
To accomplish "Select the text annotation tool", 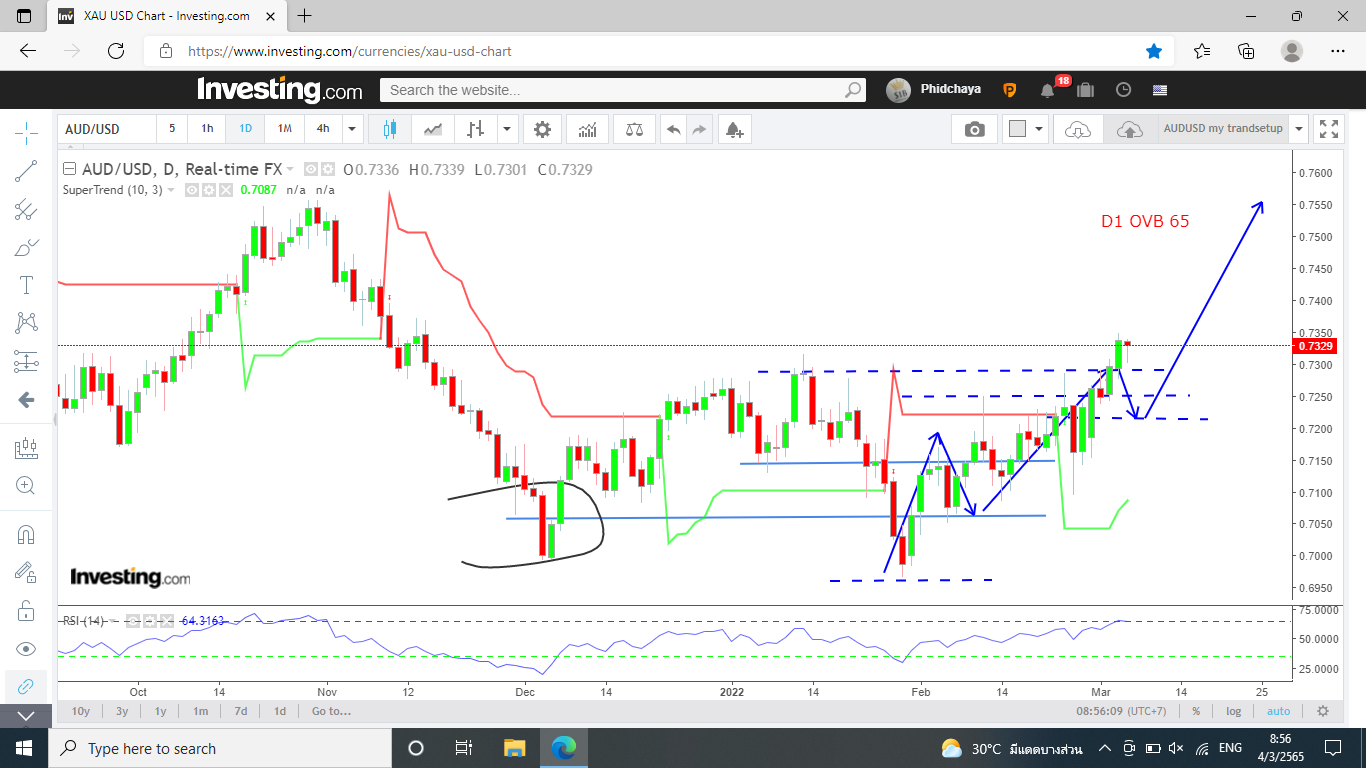I will tap(26, 285).
